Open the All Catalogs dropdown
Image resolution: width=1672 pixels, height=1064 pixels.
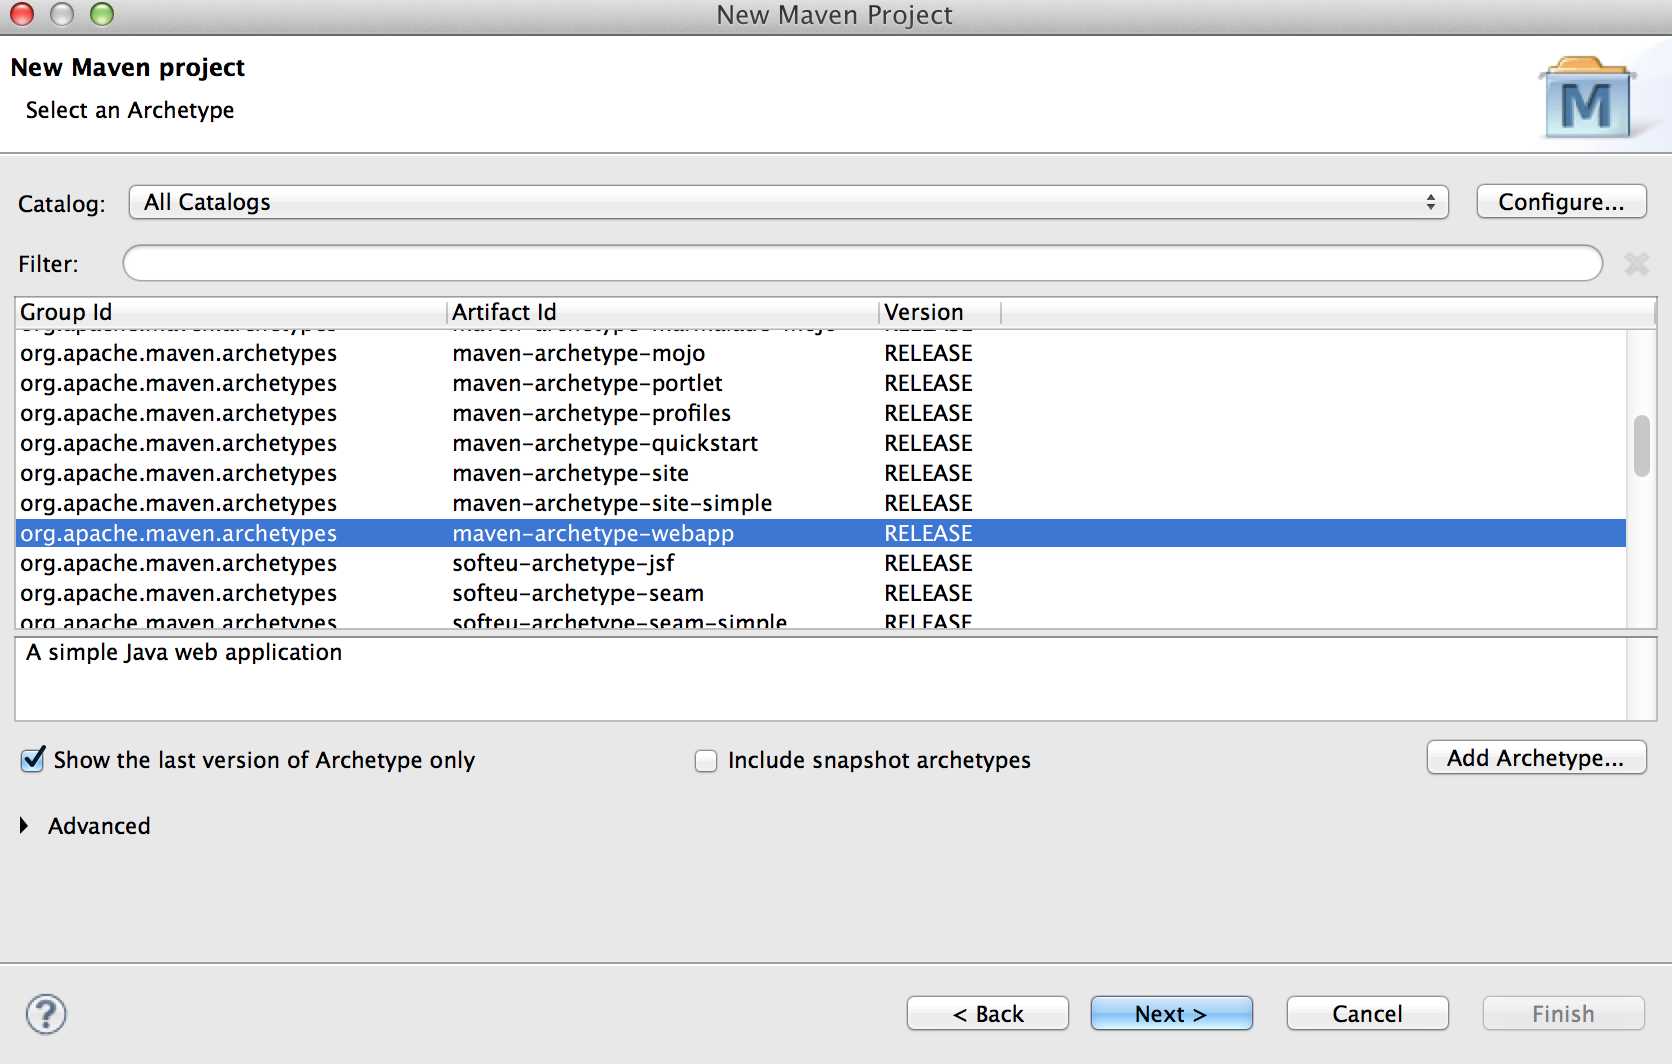(x=789, y=202)
